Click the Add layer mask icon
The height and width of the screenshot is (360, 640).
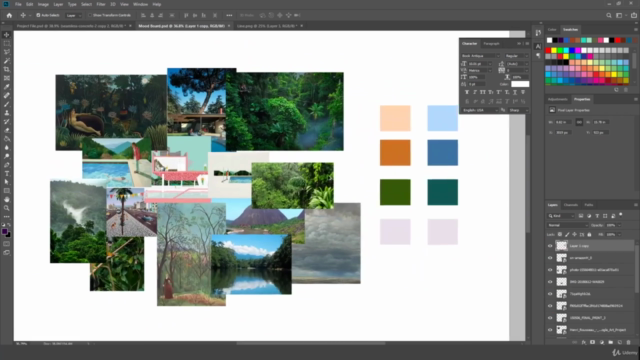pyautogui.click(x=592, y=342)
